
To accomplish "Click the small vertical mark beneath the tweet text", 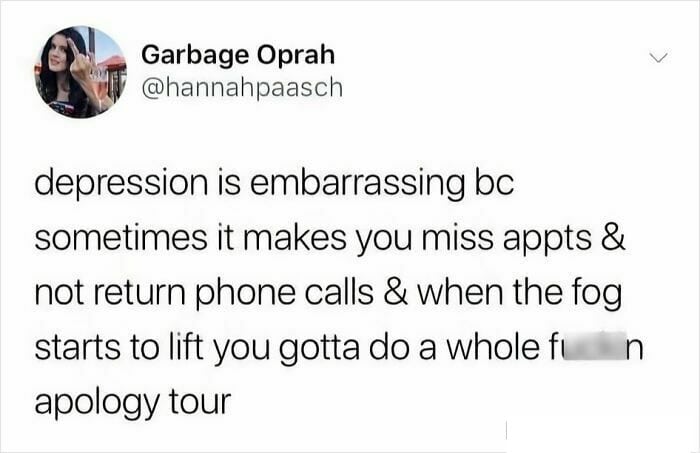I will 506,429.
